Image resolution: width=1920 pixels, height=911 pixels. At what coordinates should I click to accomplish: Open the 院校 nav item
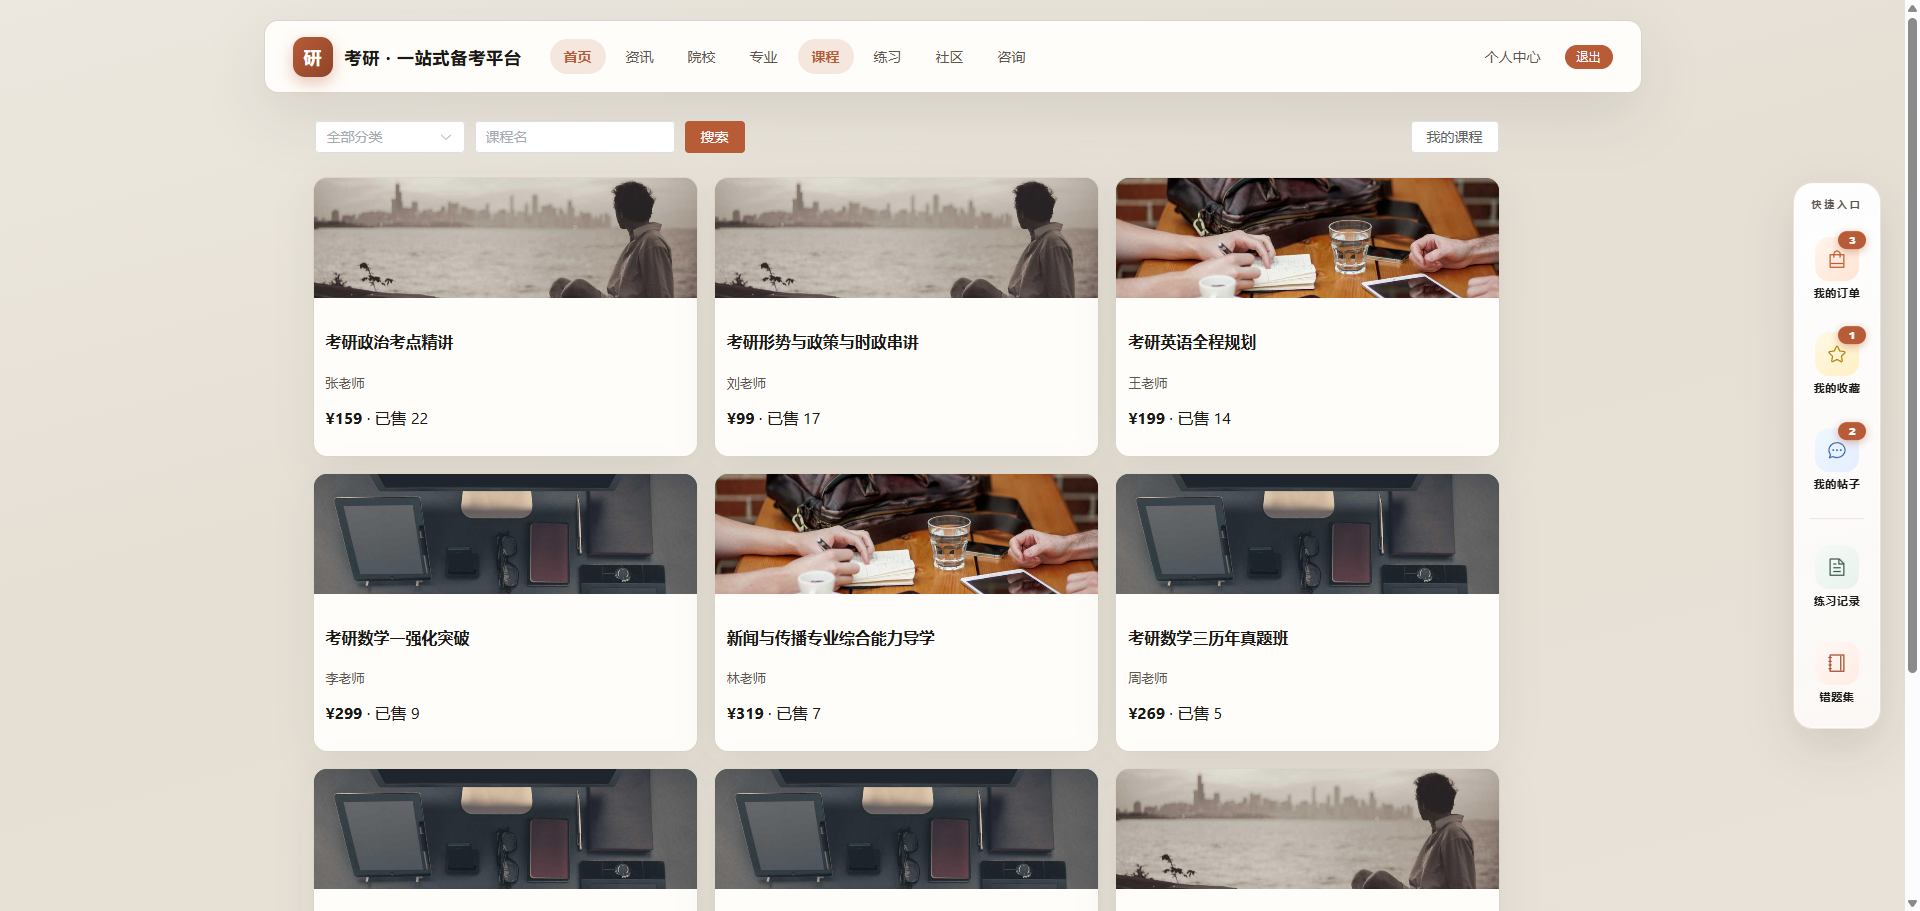coord(701,57)
